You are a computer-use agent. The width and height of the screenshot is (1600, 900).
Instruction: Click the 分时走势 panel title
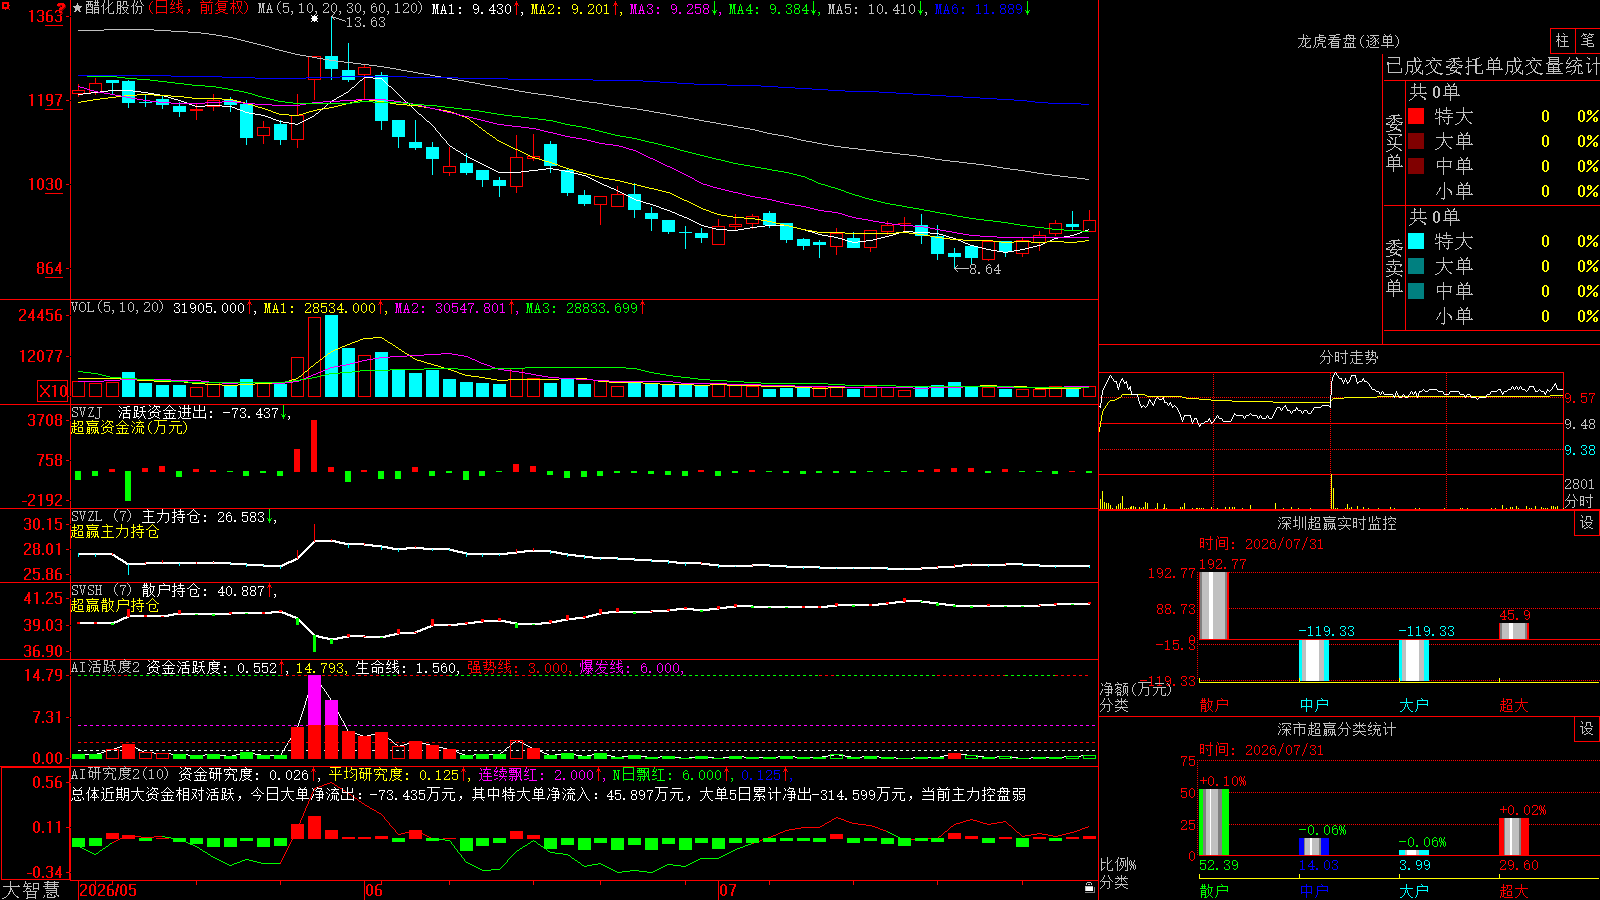[1349, 357]
